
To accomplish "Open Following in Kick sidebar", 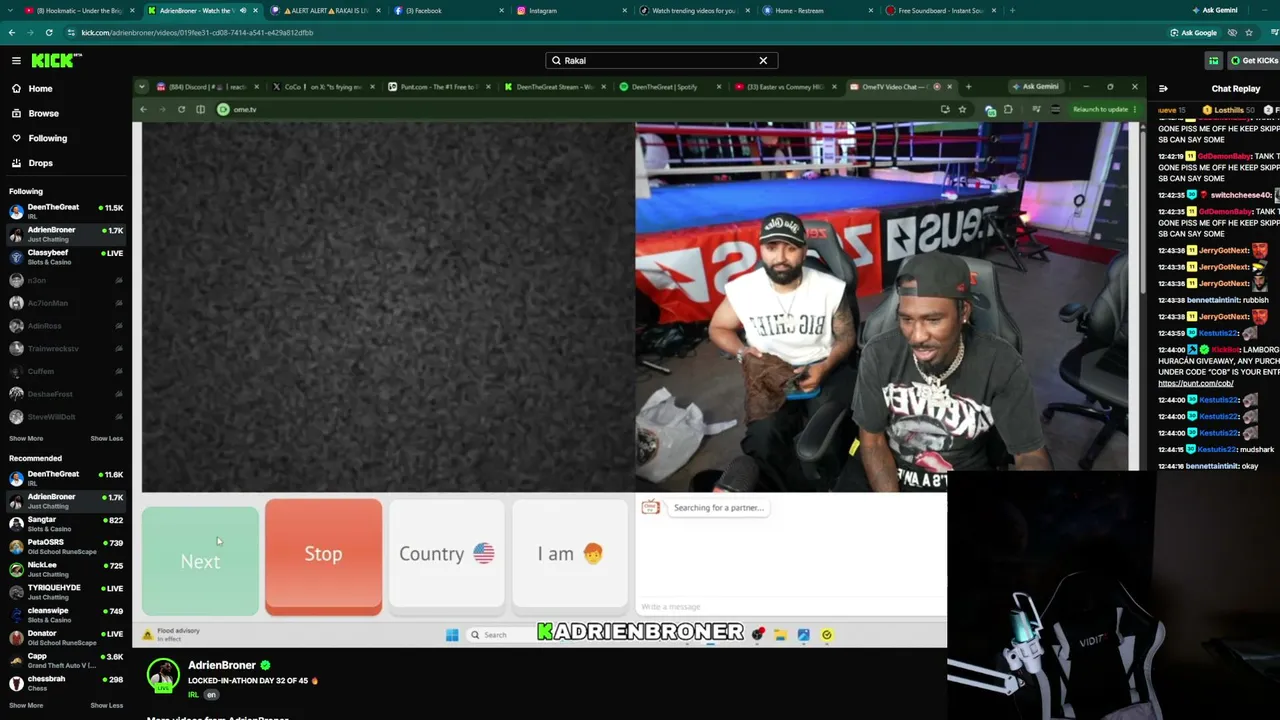I will click(47, 138).
